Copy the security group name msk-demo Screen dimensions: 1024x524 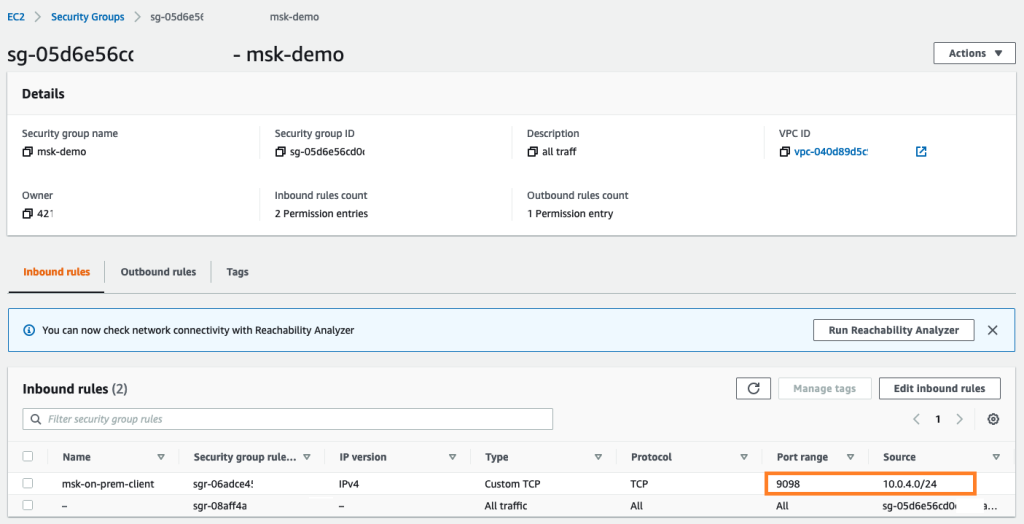tap(27, 152)
